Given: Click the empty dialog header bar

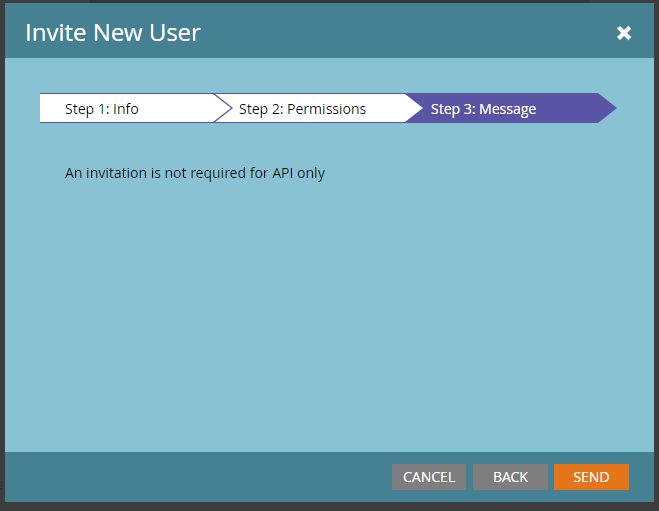Looking at the screenshot, I should click(400, 32).
